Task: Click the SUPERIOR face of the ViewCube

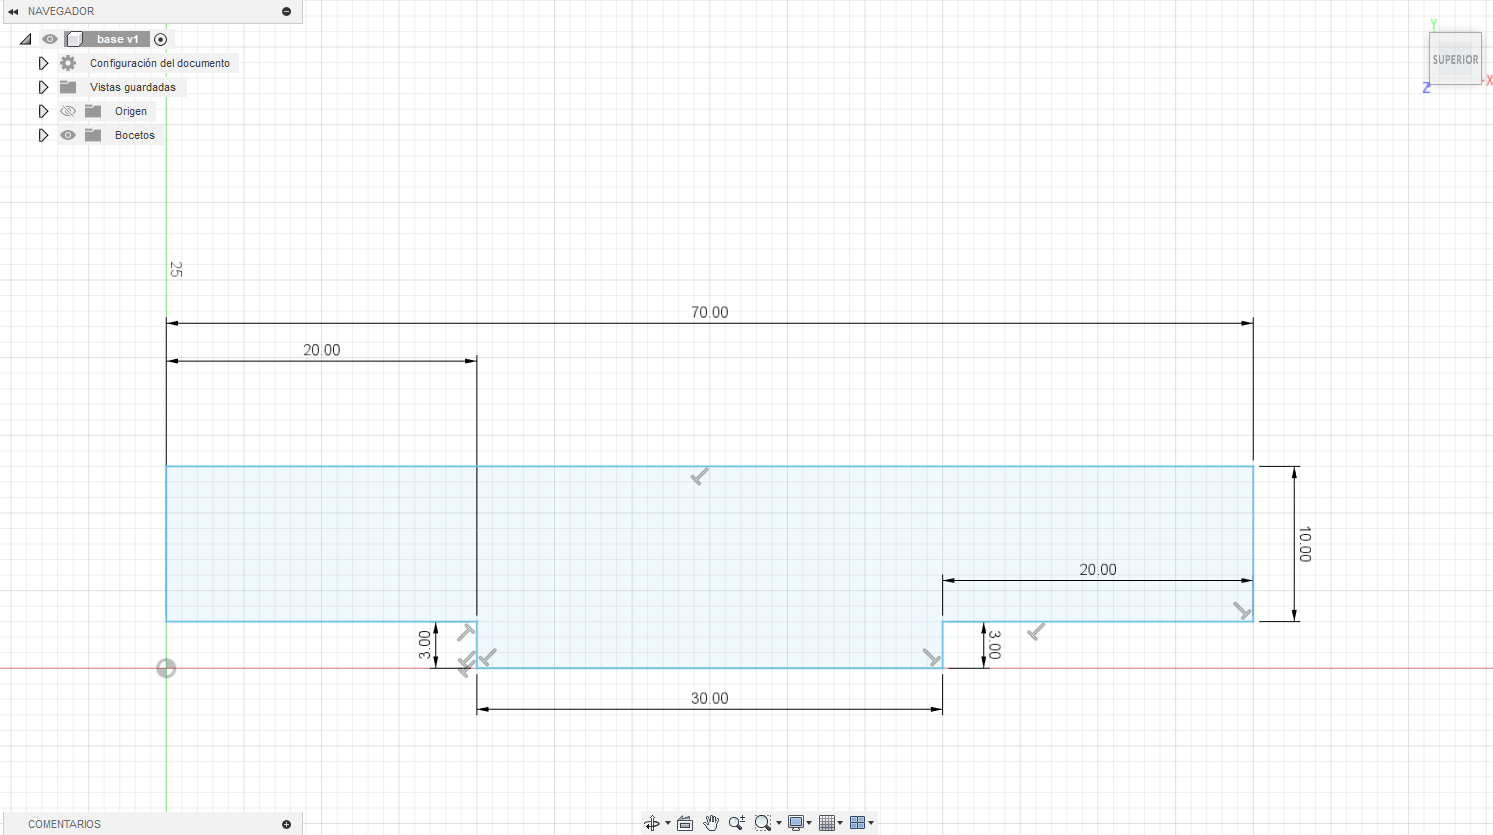Action: [x=1455, y=59]
